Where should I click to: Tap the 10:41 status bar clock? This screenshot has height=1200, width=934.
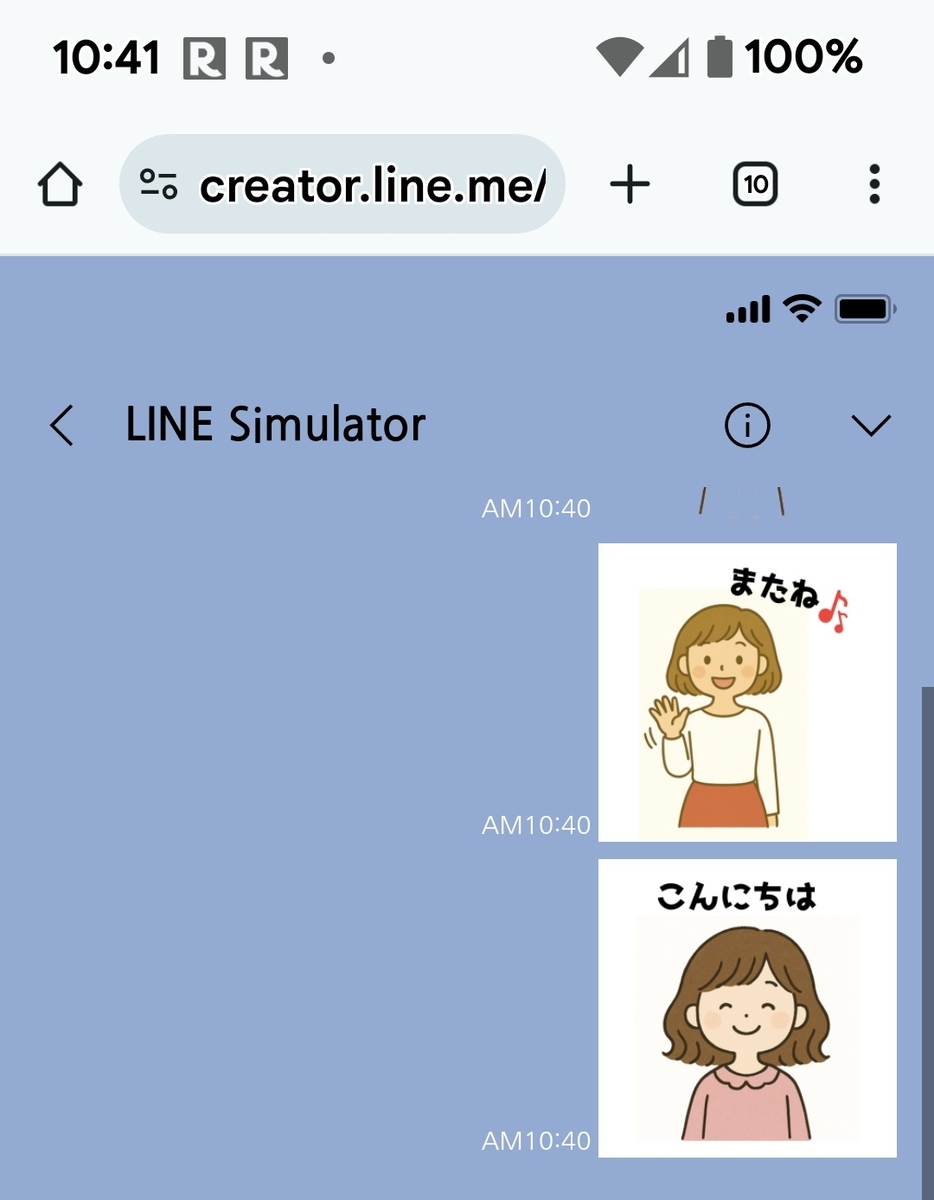(106, 58)
